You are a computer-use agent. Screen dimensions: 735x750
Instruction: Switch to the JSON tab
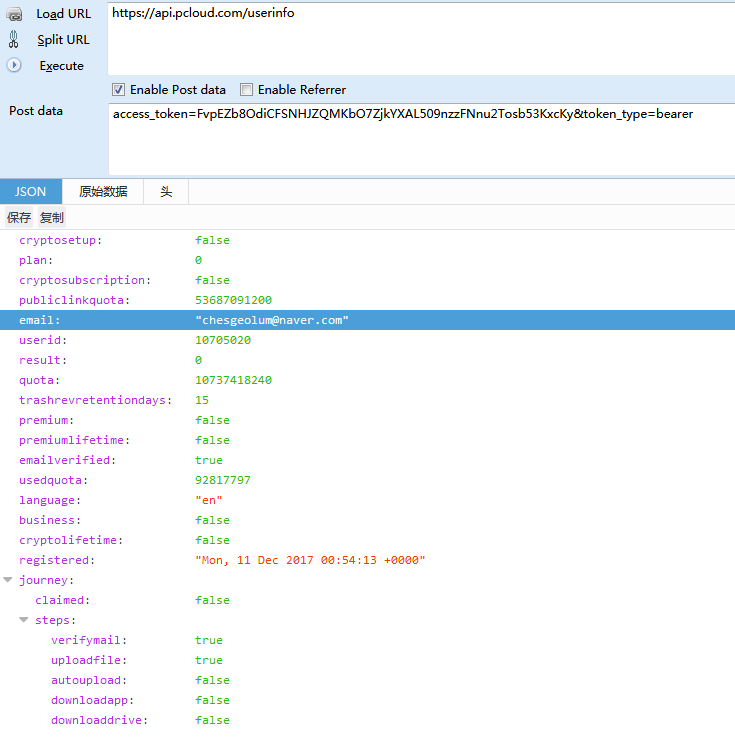pyautogui.click(x=31, y=192)
